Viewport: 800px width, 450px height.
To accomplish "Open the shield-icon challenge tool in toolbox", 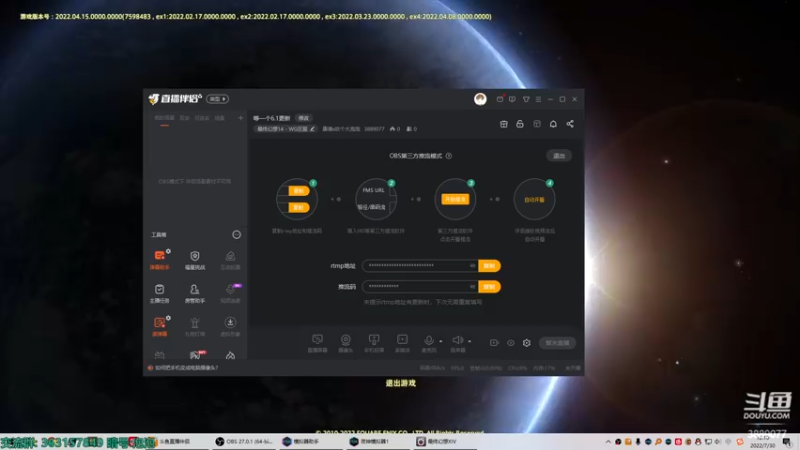I will pyautogui.click(x=194, y=259).
